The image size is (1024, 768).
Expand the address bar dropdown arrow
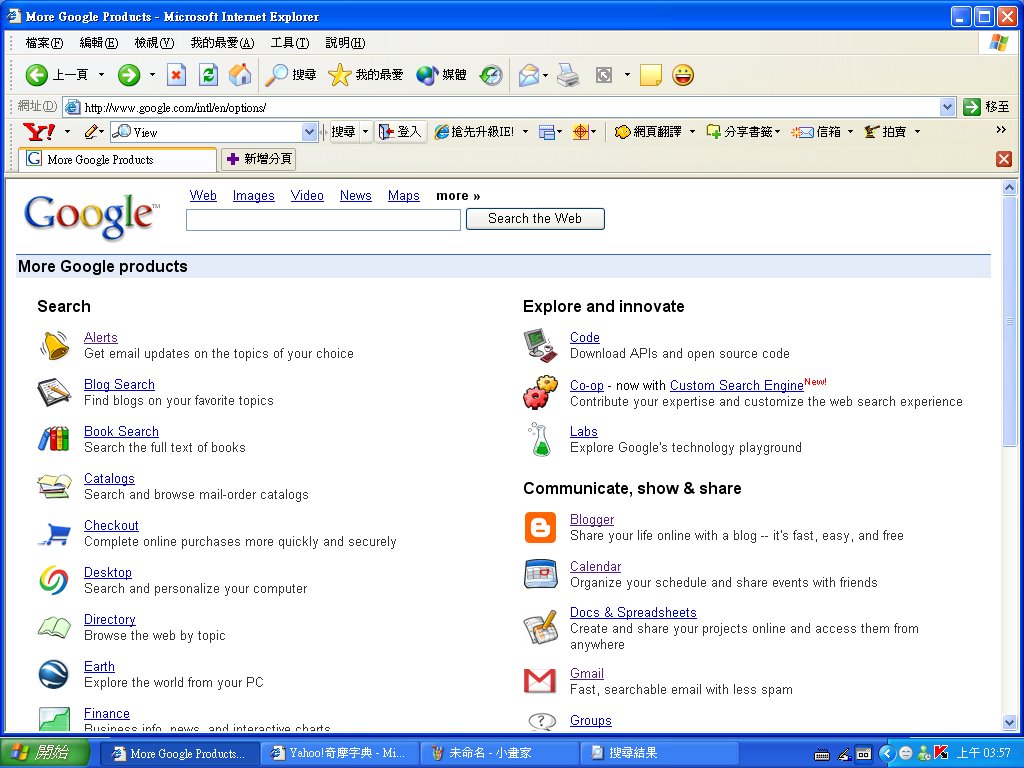point(948,107)
